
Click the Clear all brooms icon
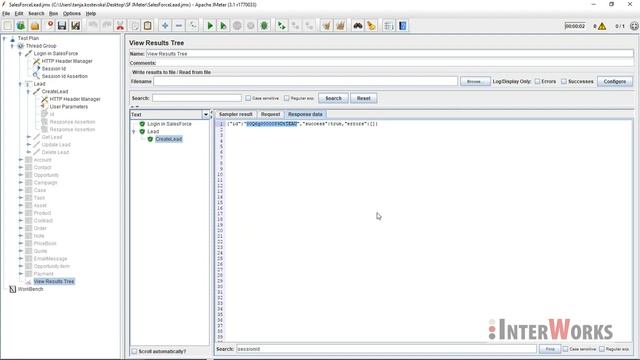[340, 26]
